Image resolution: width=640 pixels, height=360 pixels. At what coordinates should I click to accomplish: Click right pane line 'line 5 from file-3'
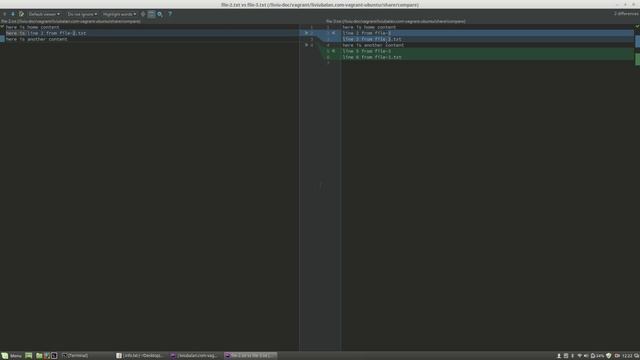pyautogui.click(x=367, y=51)
